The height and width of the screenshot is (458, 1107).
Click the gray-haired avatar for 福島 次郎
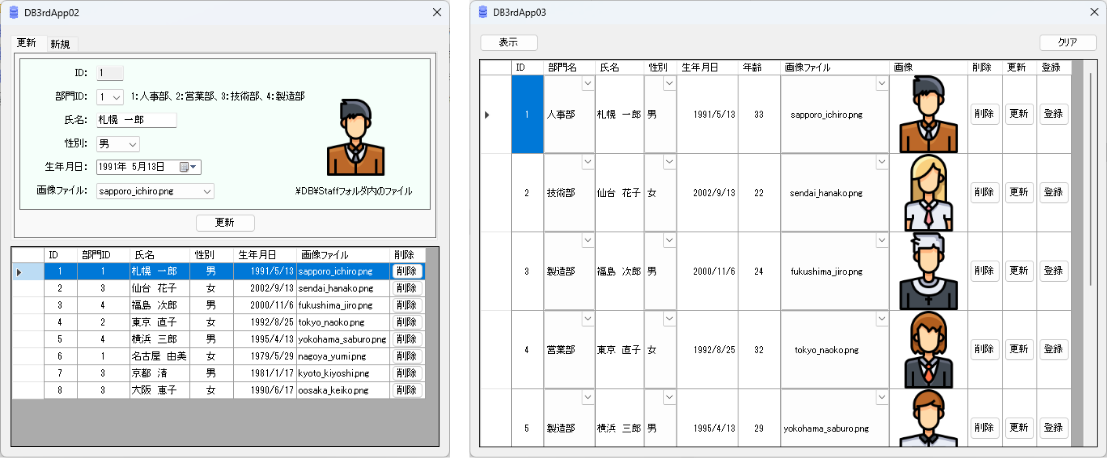pyautogui.click(x=927, y=271)
